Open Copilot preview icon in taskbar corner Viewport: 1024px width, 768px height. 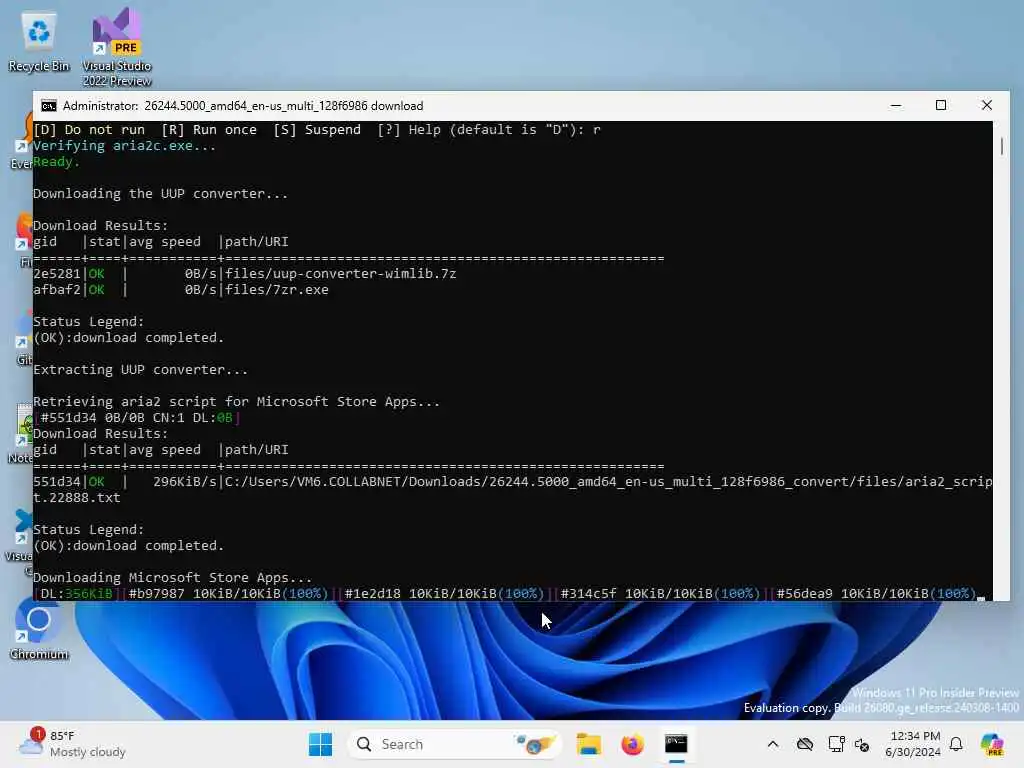(992, 744)
